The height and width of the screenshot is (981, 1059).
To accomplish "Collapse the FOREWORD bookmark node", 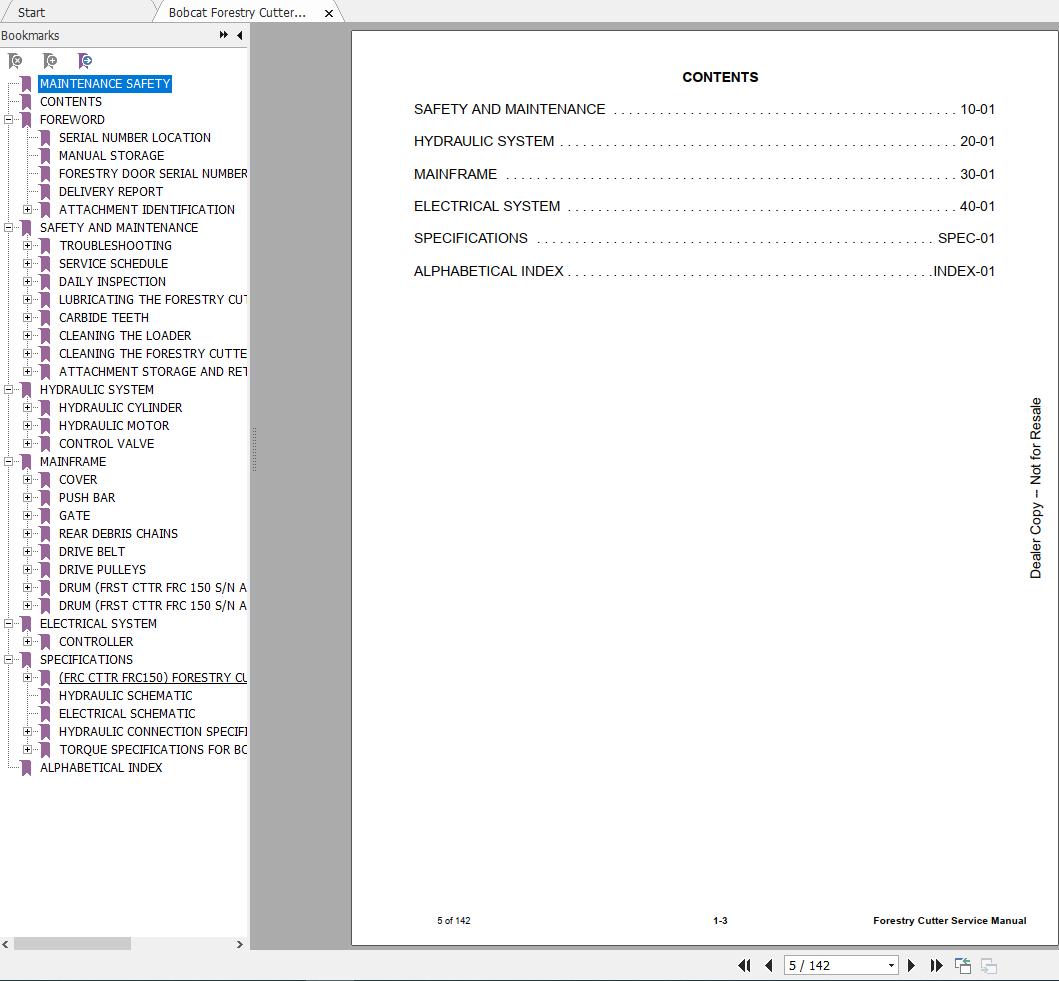I will (x=8, y=120).
